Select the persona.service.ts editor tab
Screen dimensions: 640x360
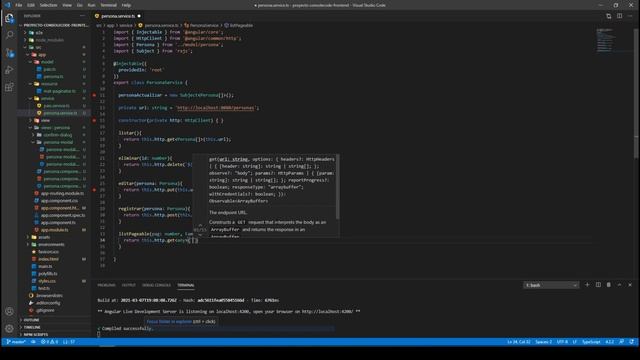click(x=118, y=16)
